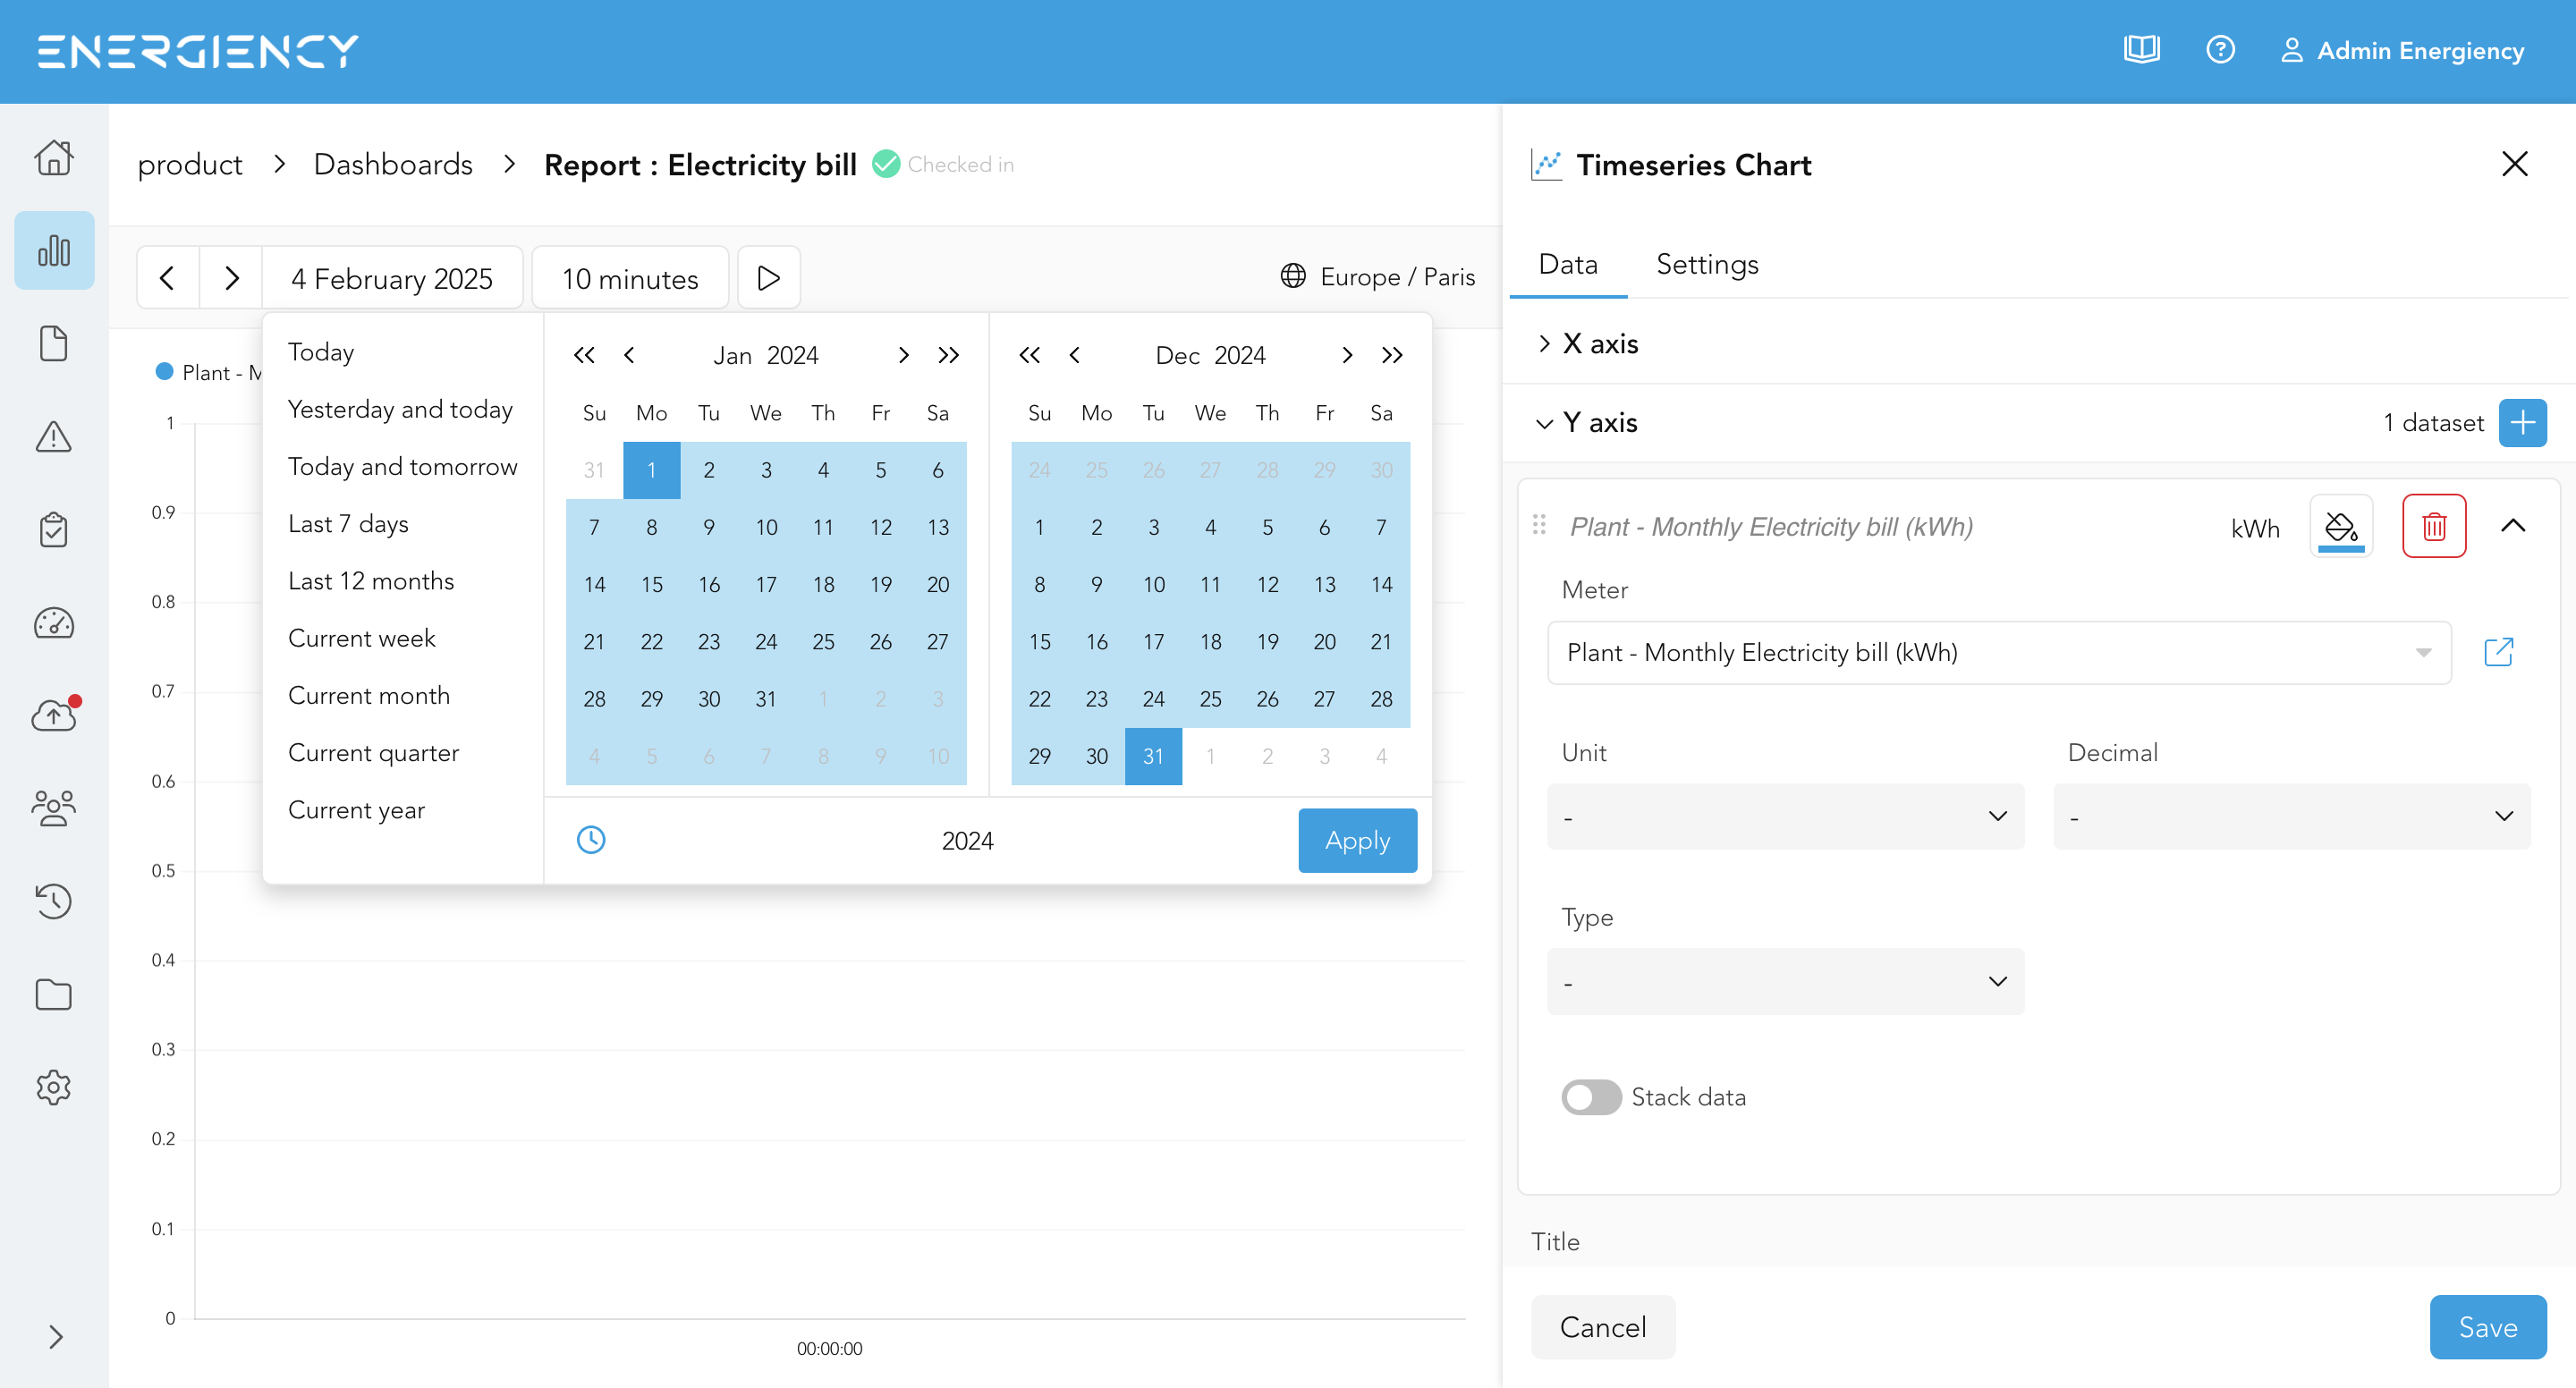Collapse the dataset details chevron
This screenshot has width=2576, height=1388.
click(2512, 526)
